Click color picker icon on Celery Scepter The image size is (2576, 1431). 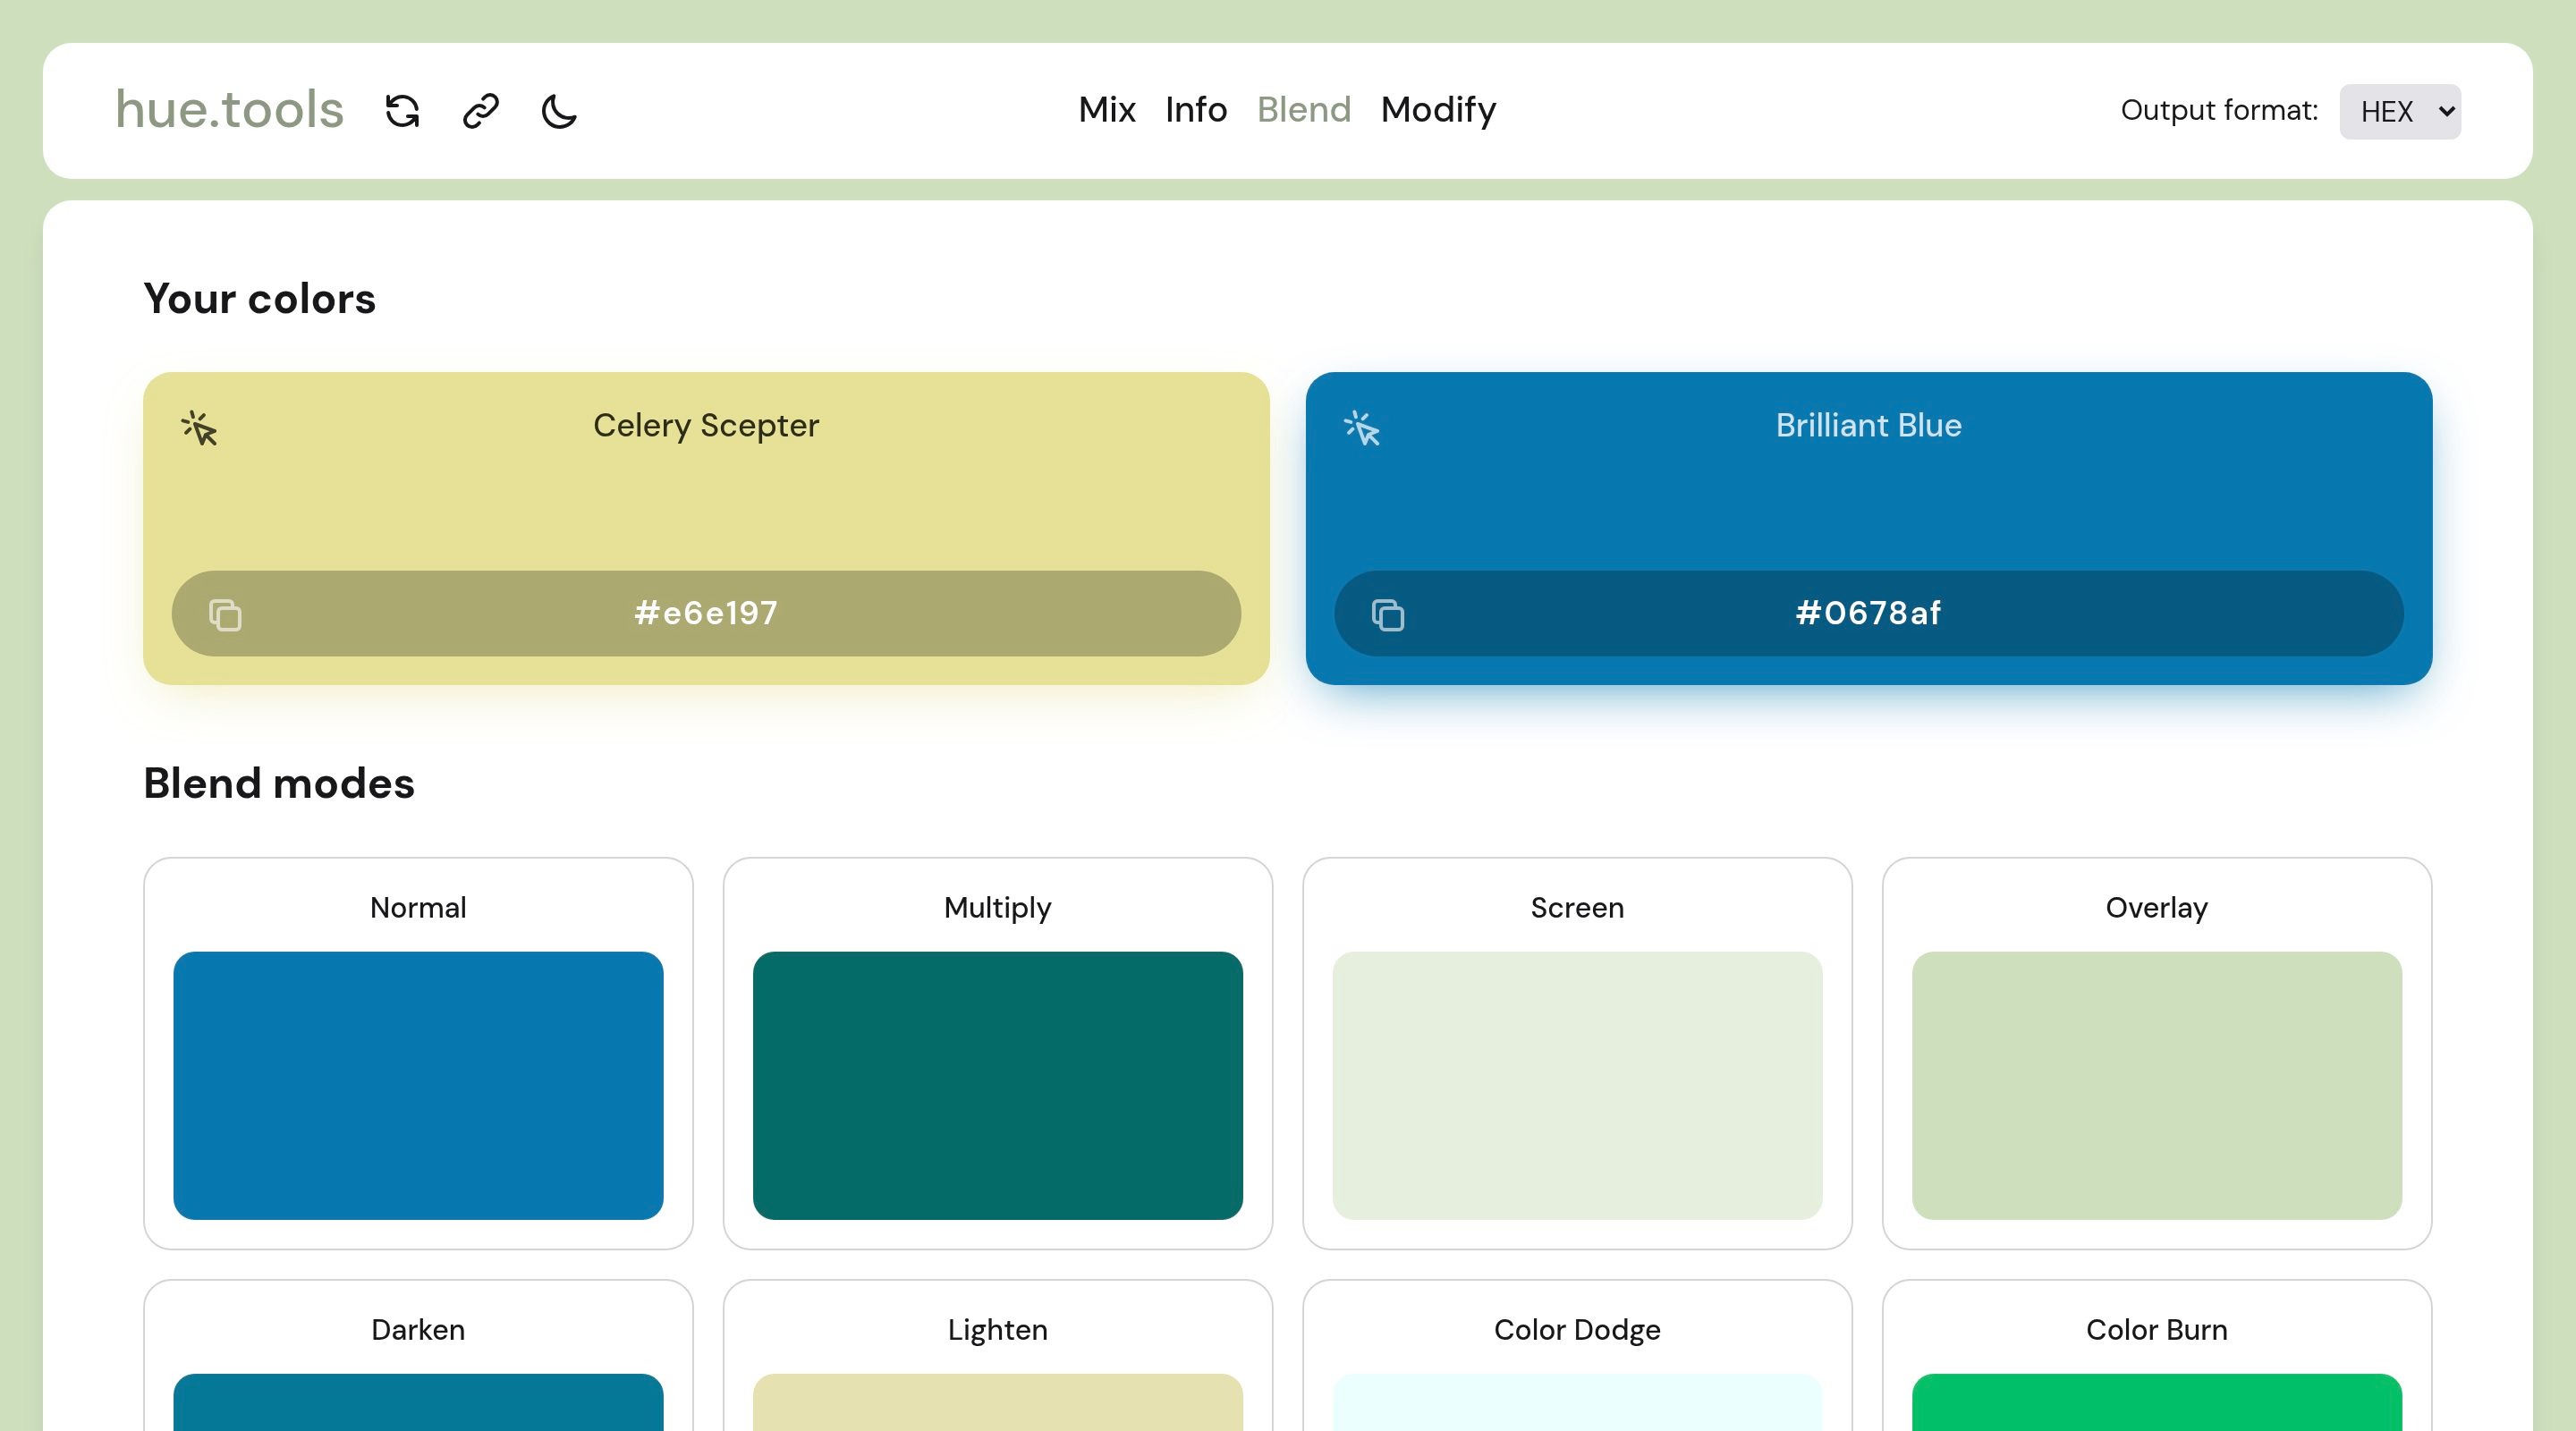[200, 428]
